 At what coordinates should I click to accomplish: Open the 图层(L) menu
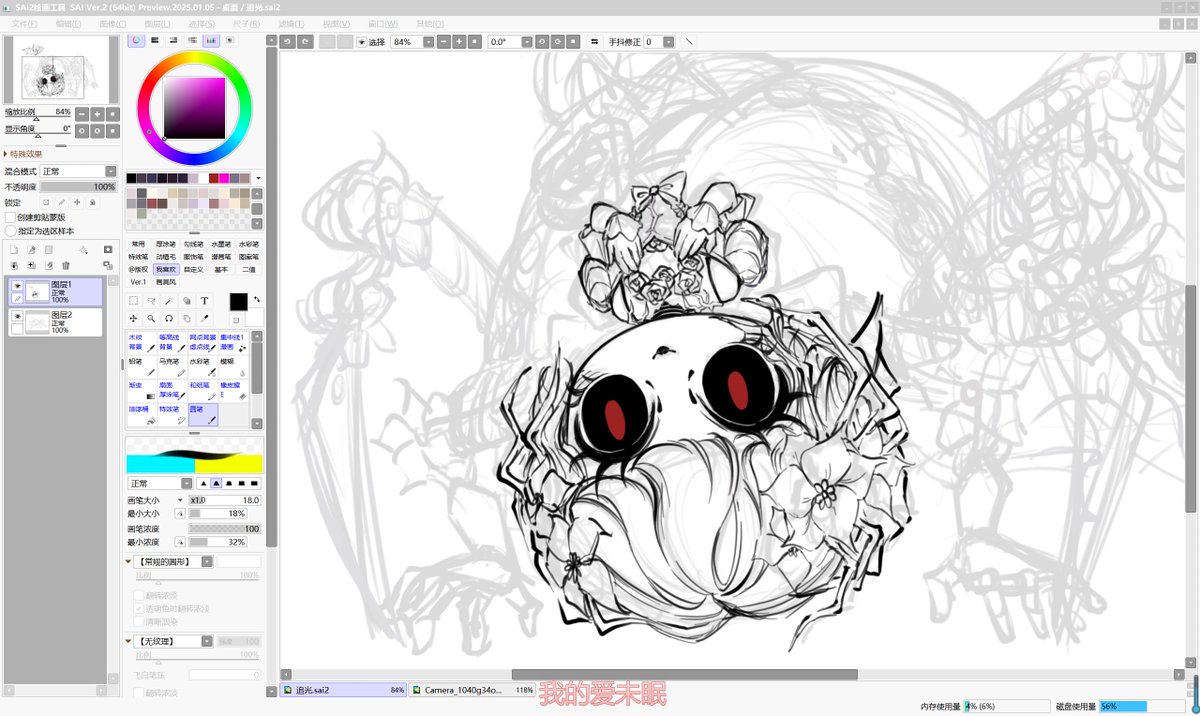[157, 23]
